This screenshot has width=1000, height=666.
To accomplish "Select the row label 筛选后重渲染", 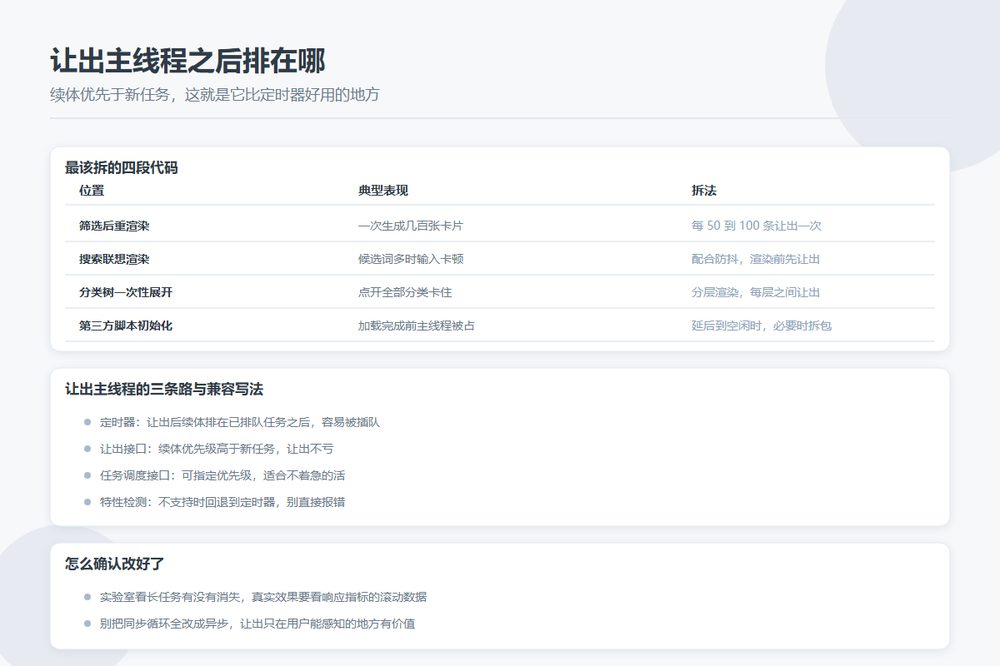I will (114, 225).
